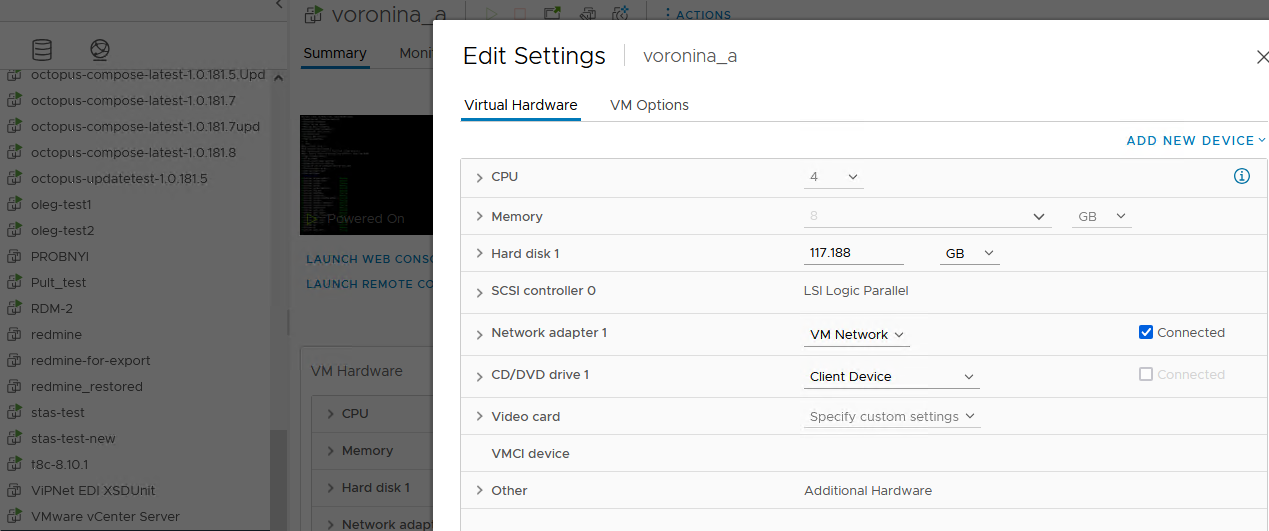
Task: Click the Power On toolbar icon
Action: coord(491,14)
